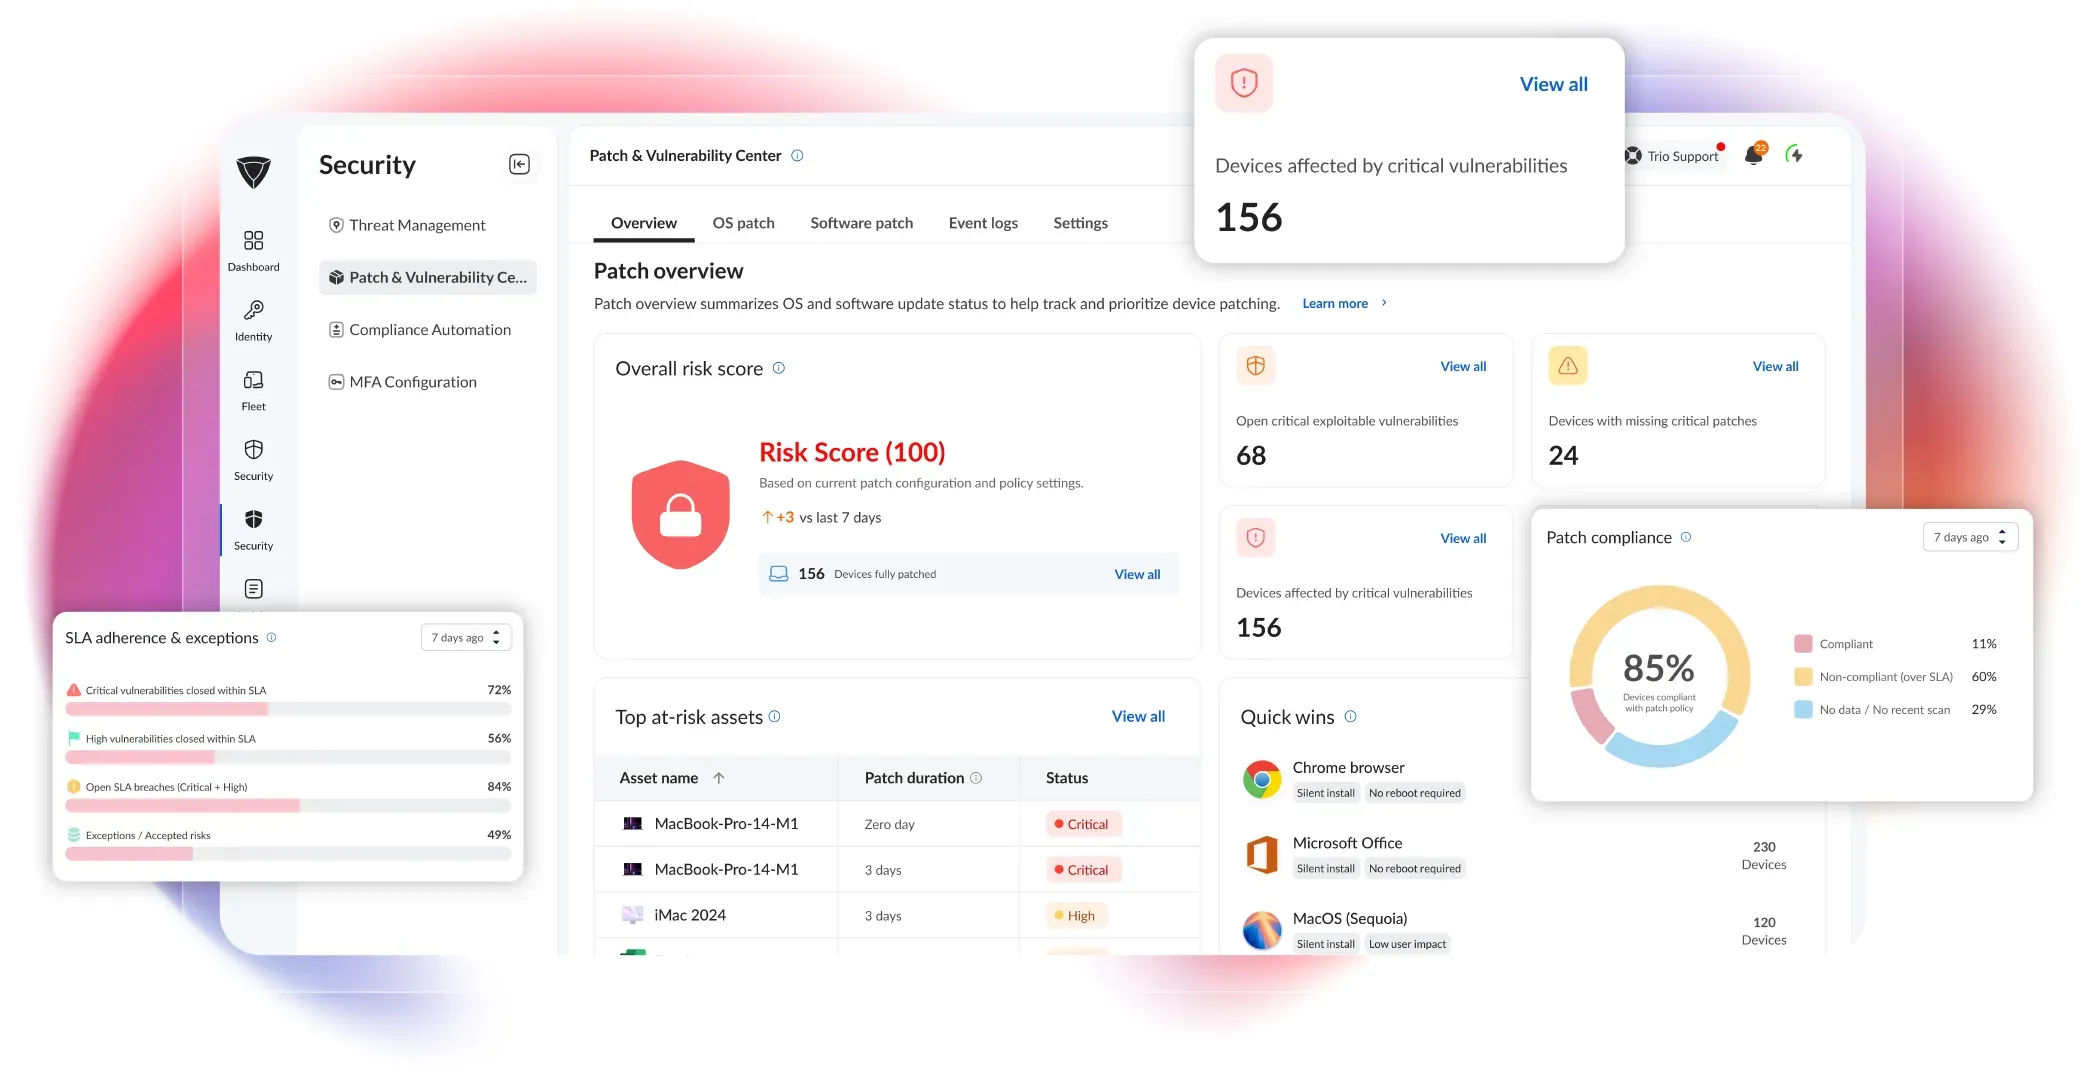Image resolution: width=2085 pixels, height=1068 pixels.
Task: Click the document icon at rail bottom
Action: click(x=253, y=589)
